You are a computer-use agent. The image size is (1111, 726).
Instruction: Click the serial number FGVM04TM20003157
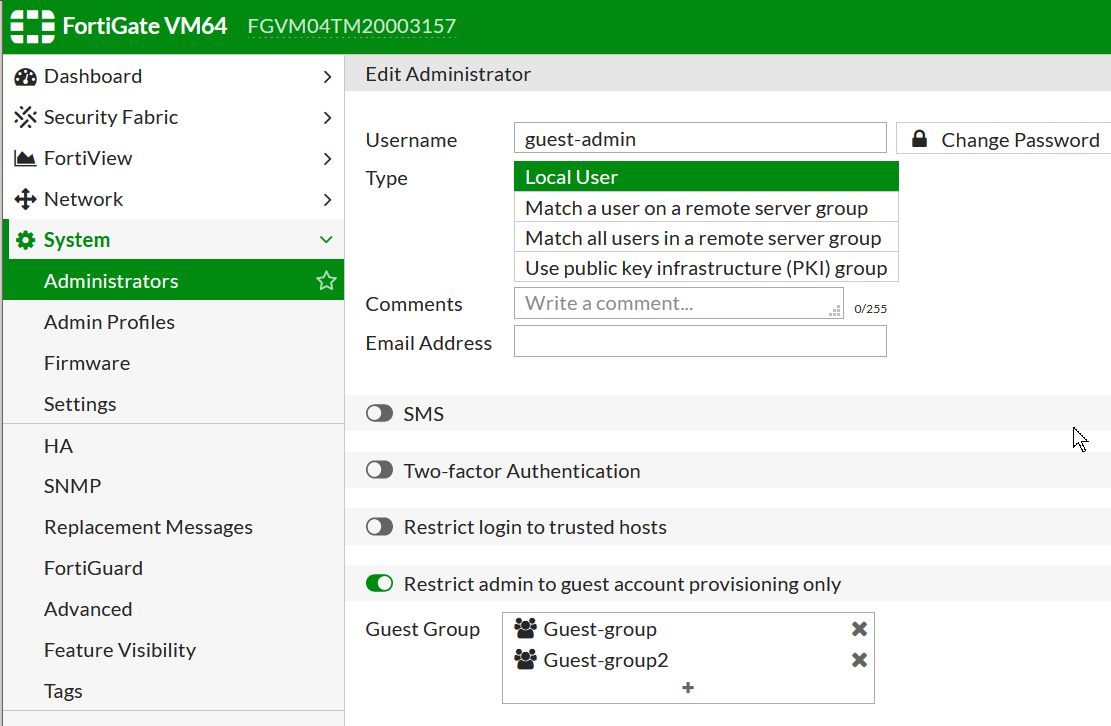point(351,26)
